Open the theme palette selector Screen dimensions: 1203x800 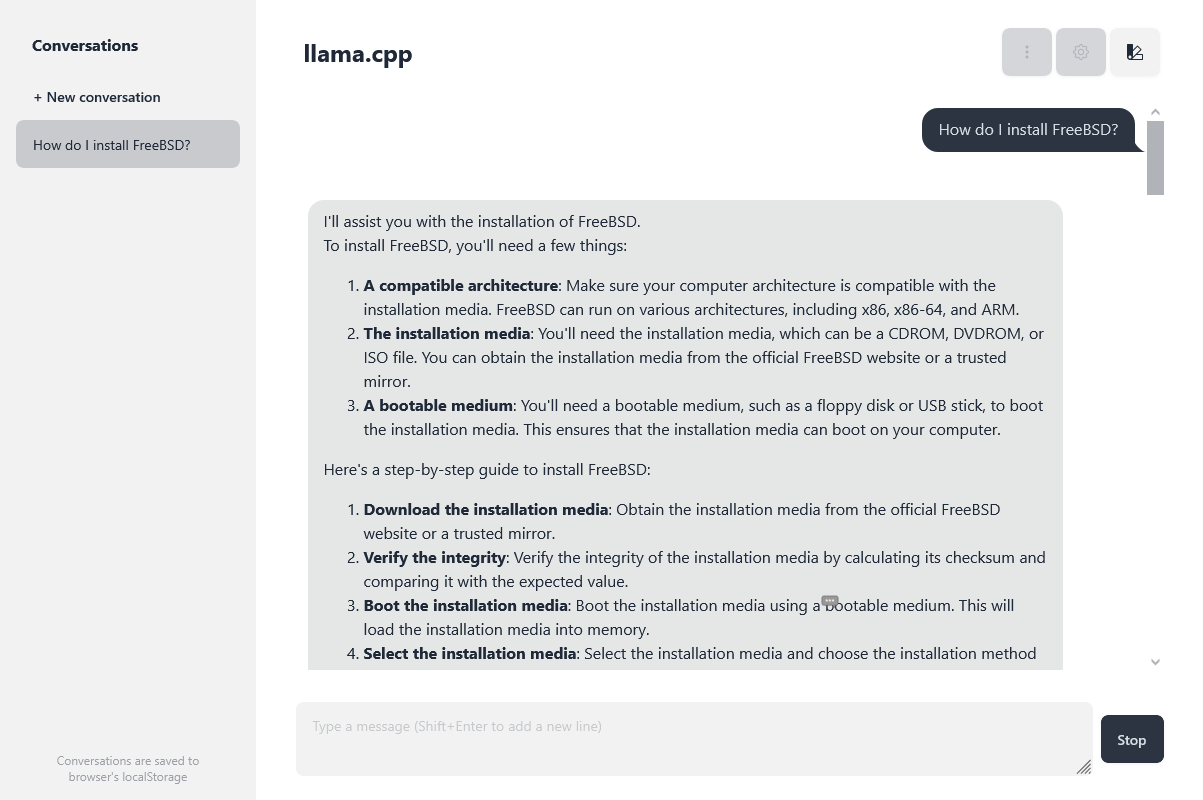[1134, 52]
